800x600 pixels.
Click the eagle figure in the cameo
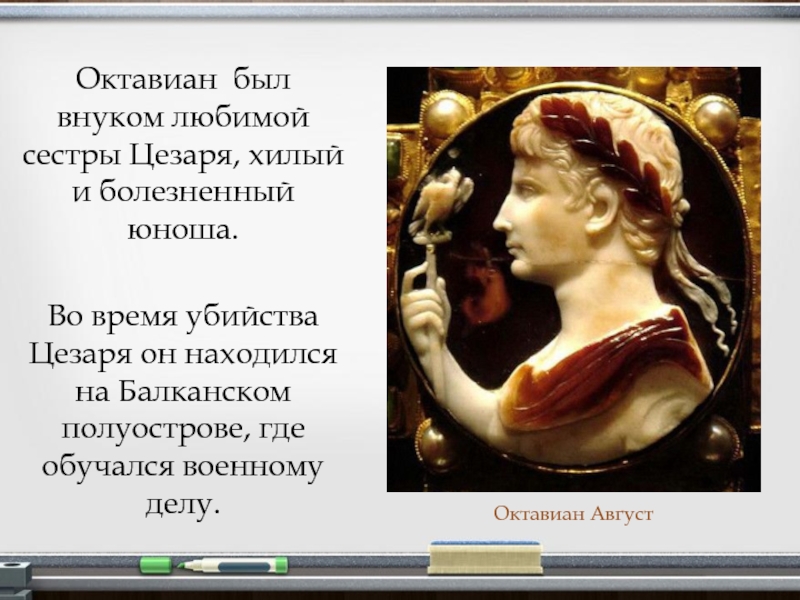[442, 204]
